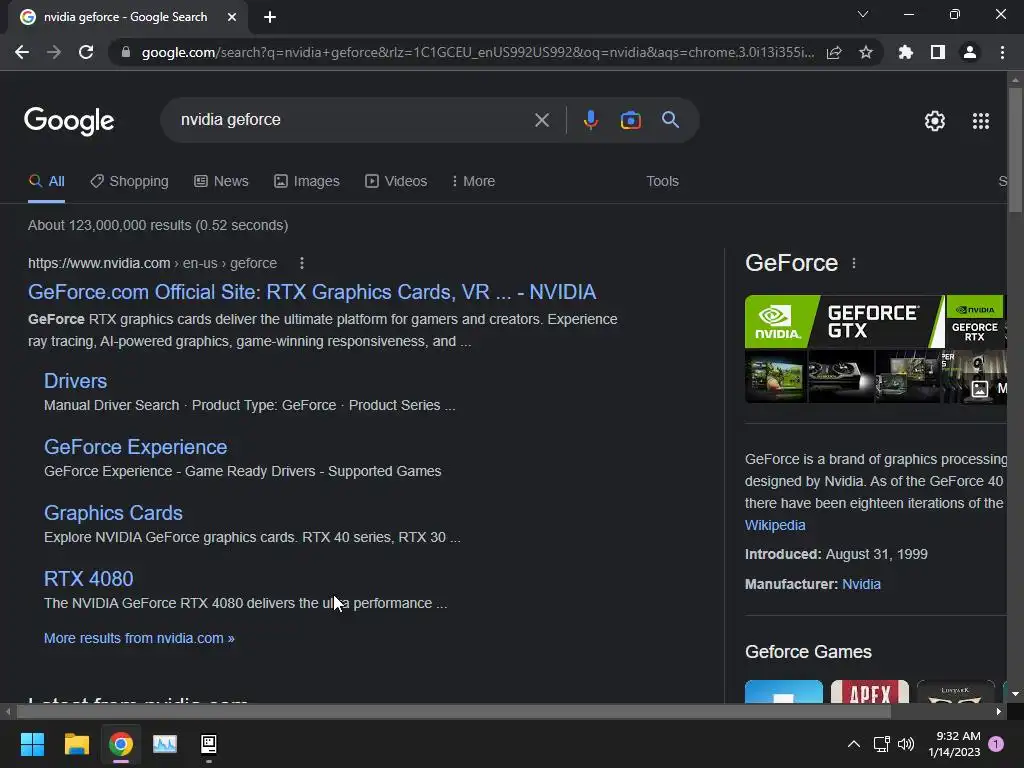The height and width of the screenshot is (768, 1024).
Task: Share this page icon in address bar
Action: pyautogui.click(x=834, y=52)
